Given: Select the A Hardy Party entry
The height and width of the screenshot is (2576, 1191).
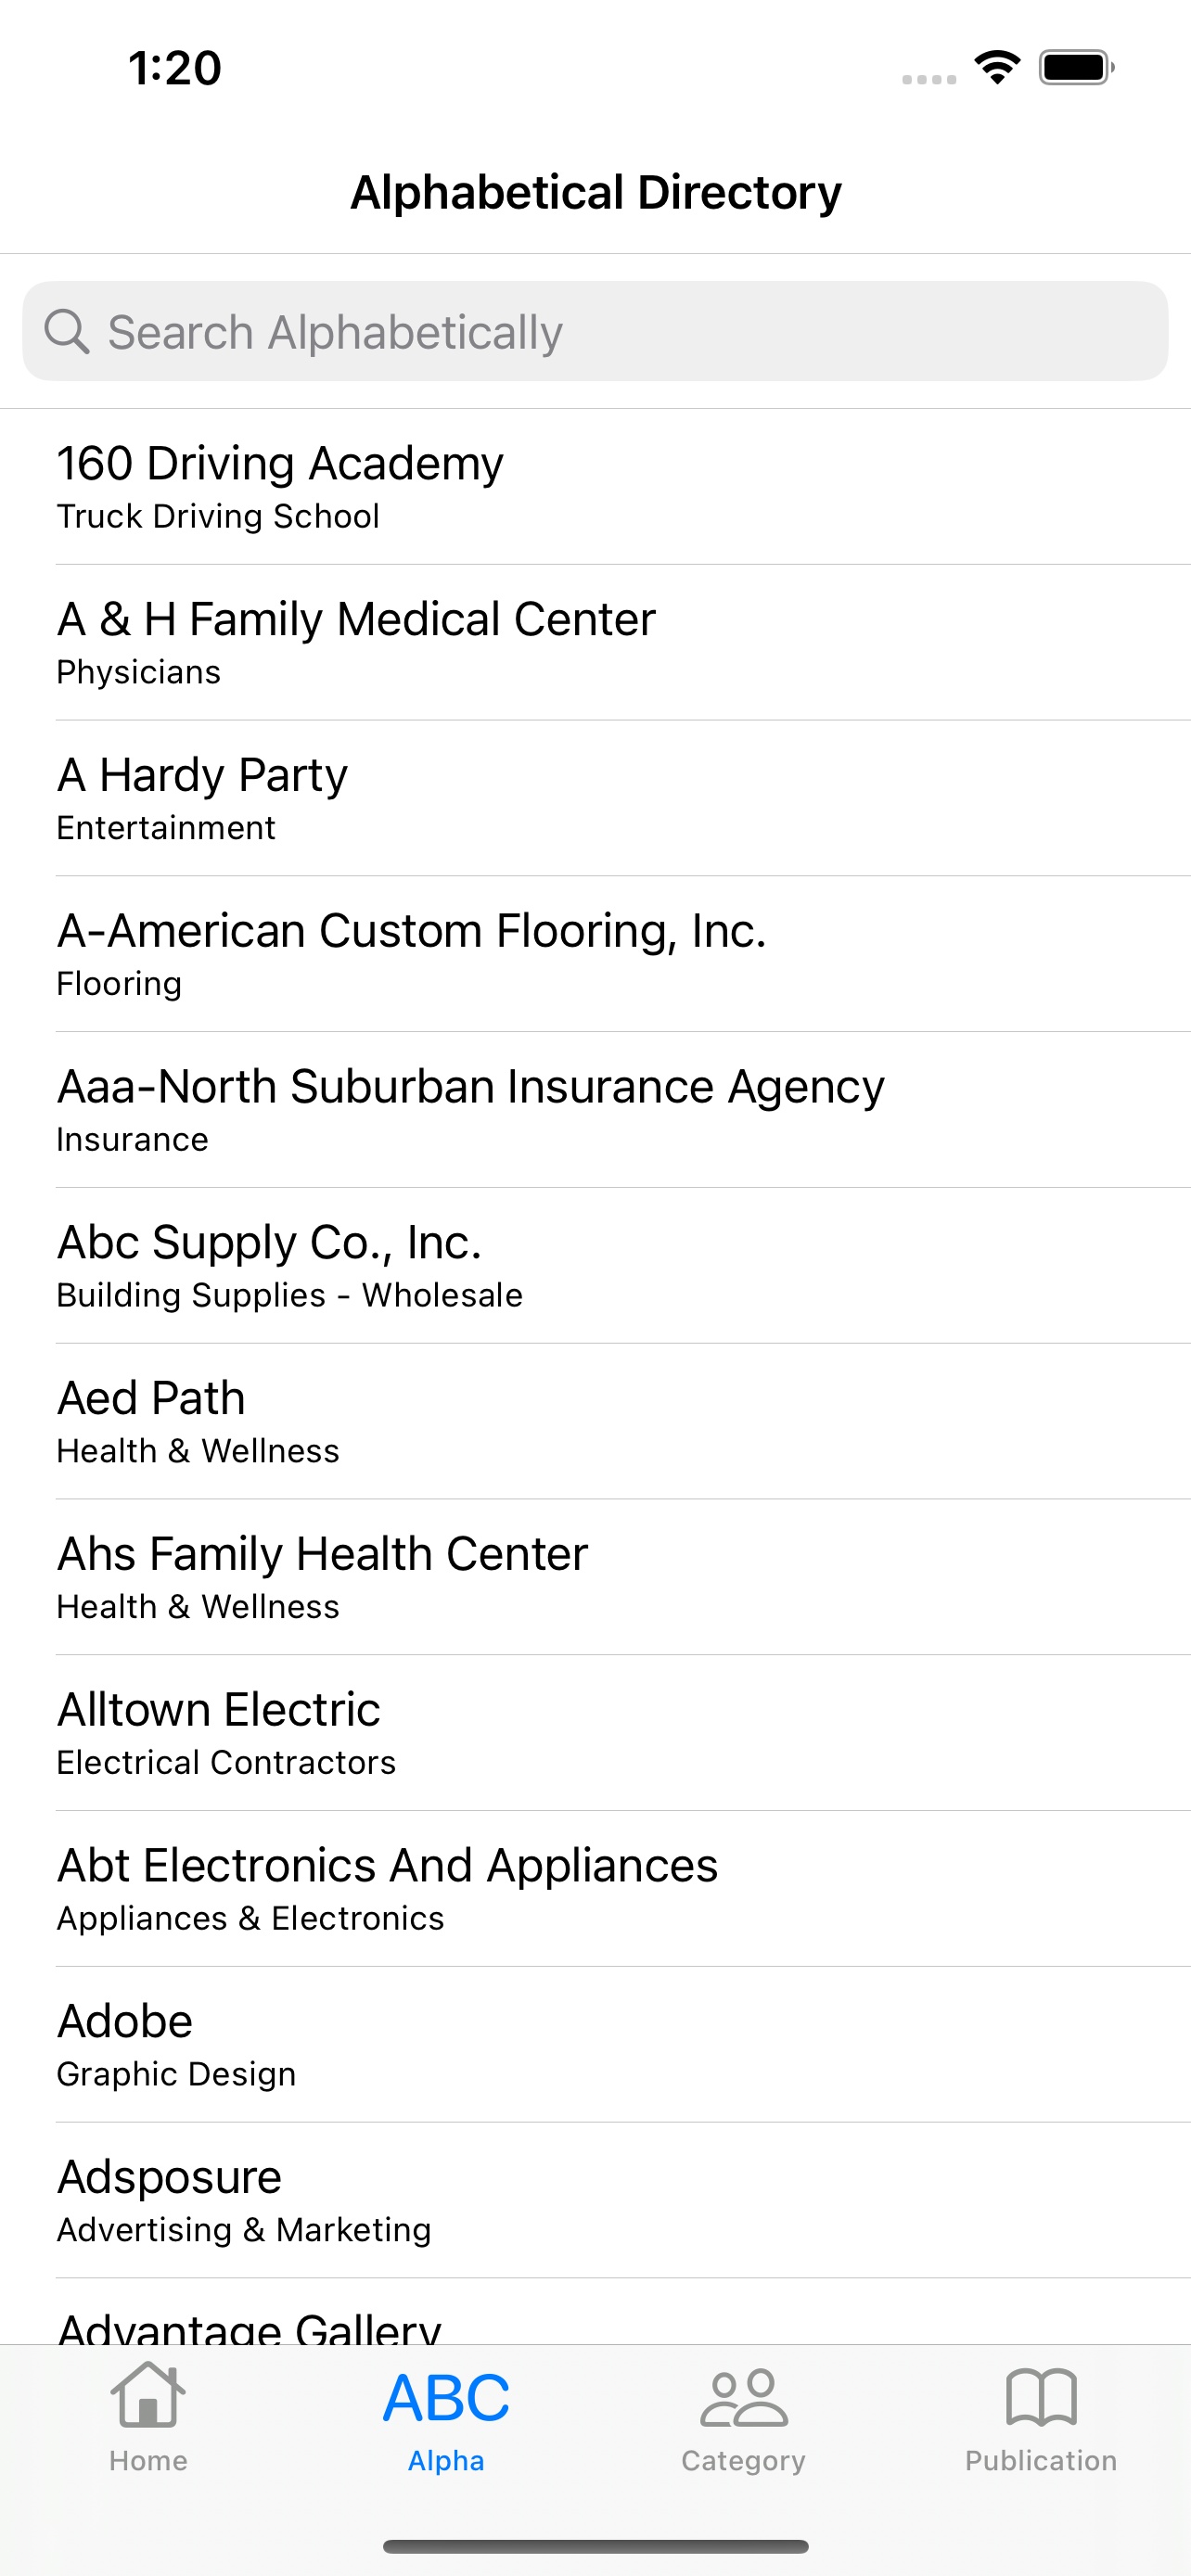Looking at the screenshot, I should click(595, 799).
